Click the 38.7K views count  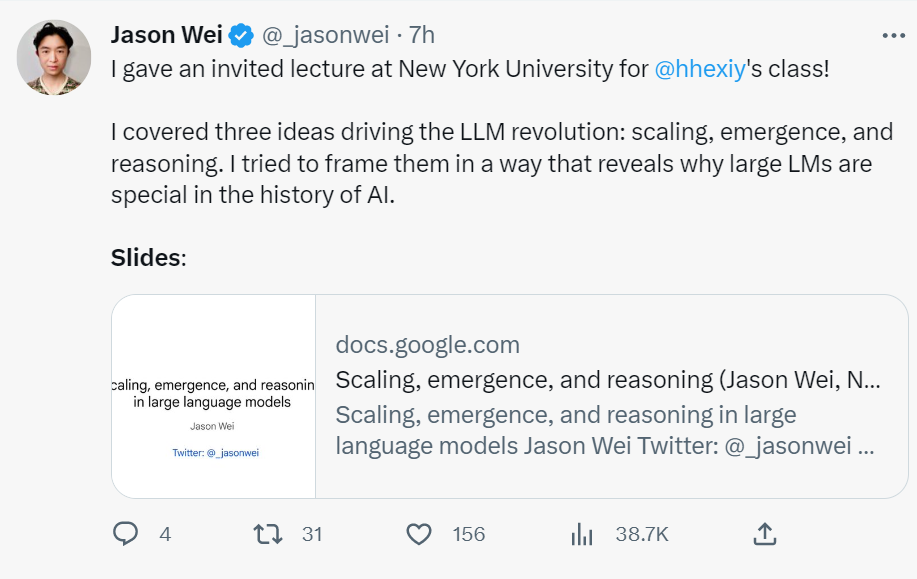[642, 534]
